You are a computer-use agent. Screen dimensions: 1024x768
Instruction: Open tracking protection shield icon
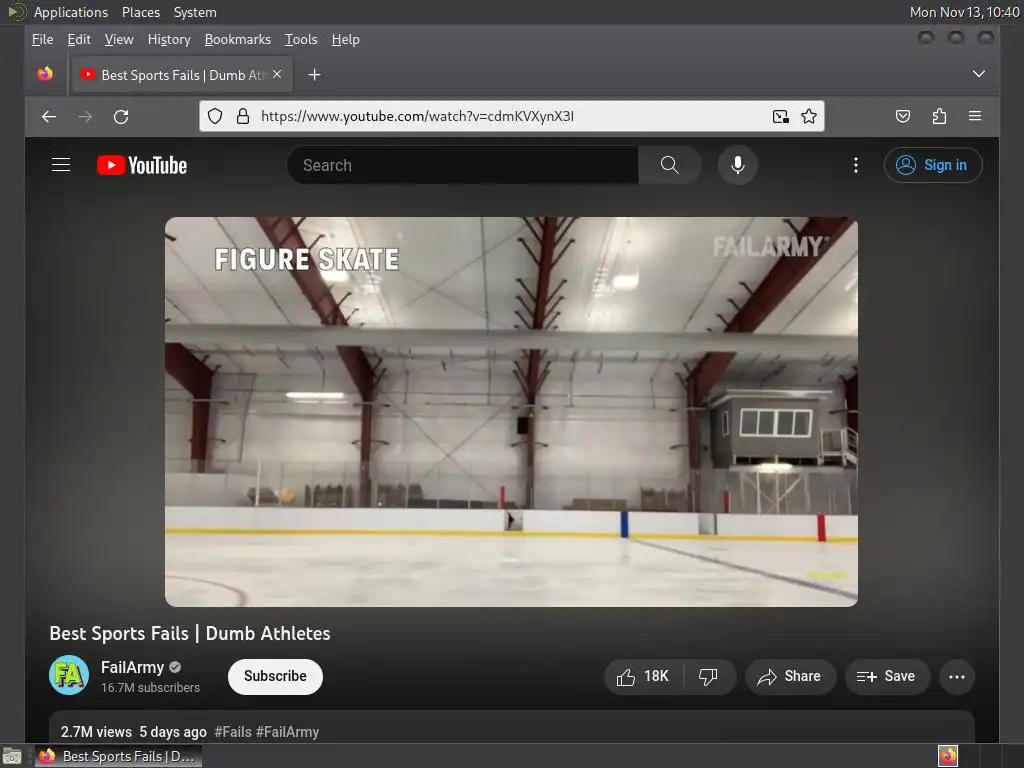pyautogui.click(x=215, y=116)
